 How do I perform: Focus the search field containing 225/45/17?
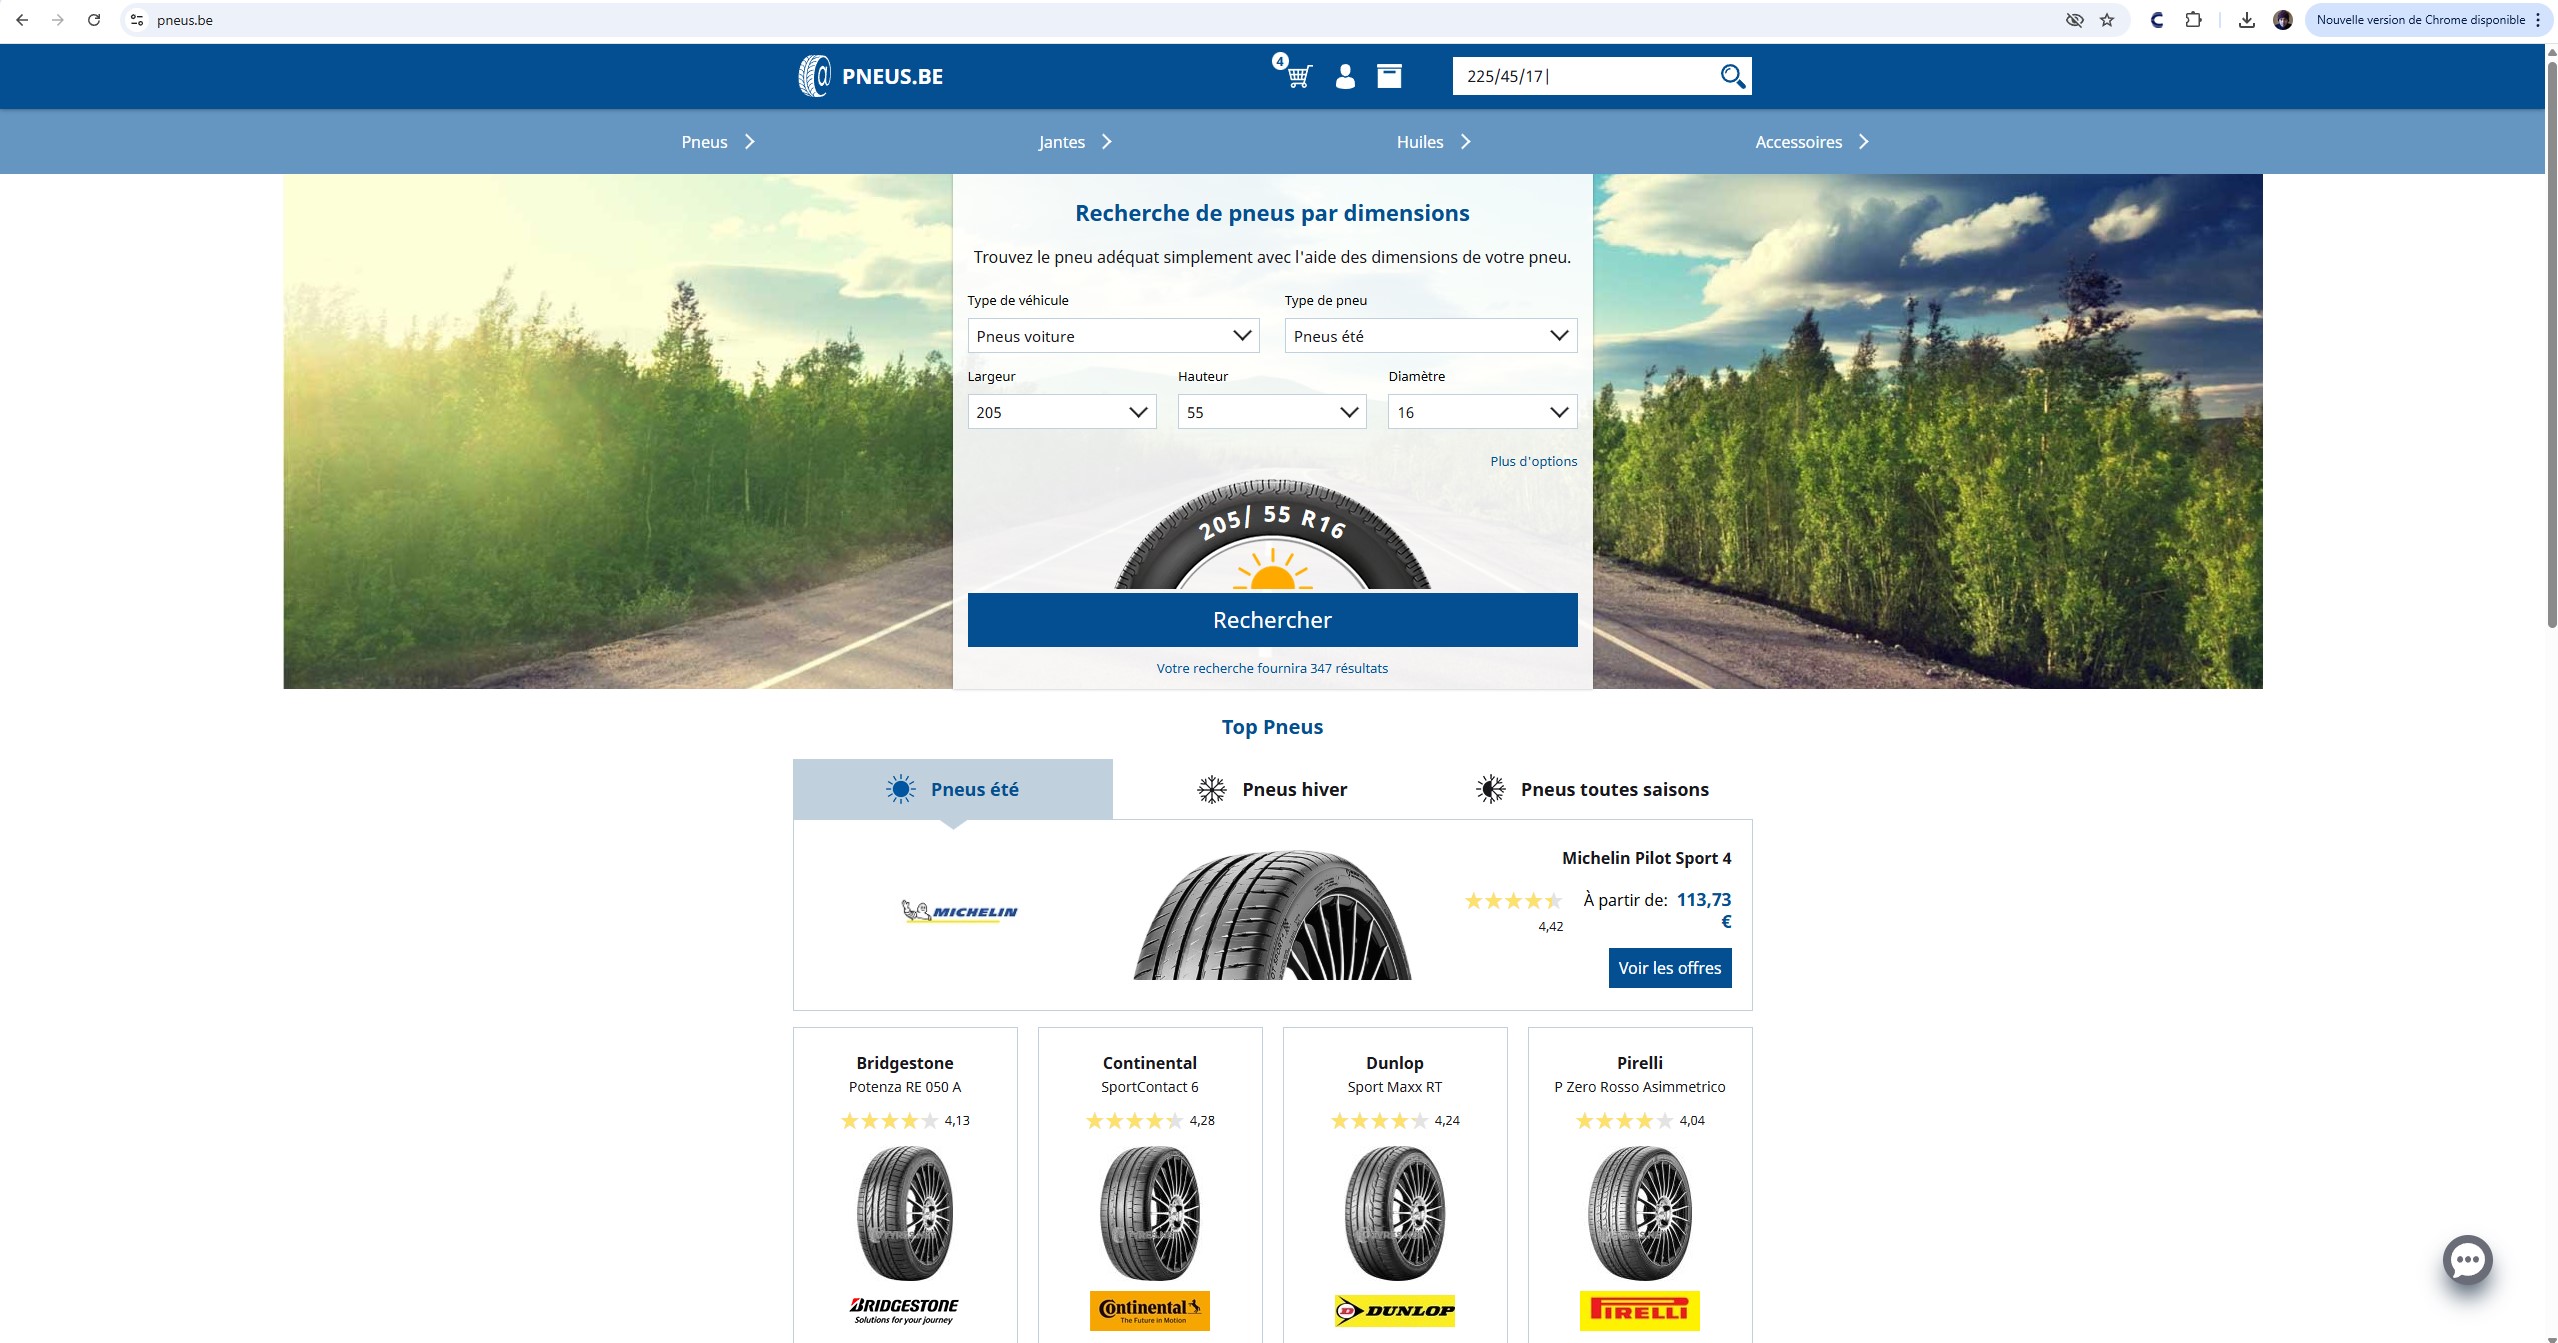tap(1585, 76)
